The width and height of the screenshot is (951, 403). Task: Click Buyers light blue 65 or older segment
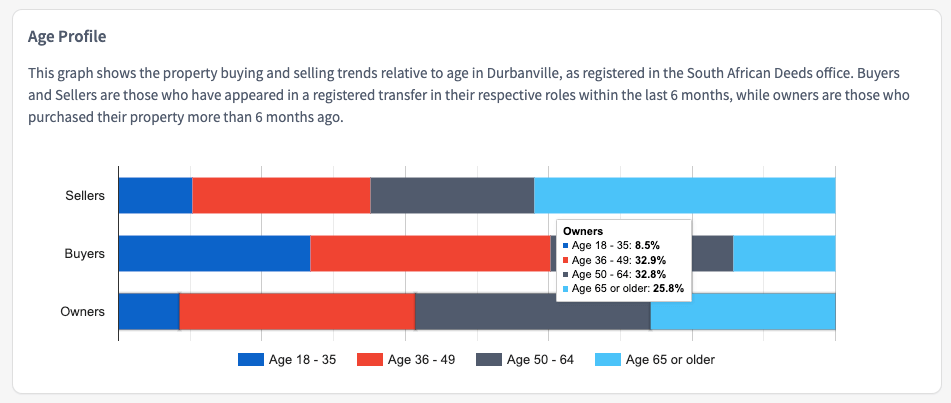click(784, 253)
